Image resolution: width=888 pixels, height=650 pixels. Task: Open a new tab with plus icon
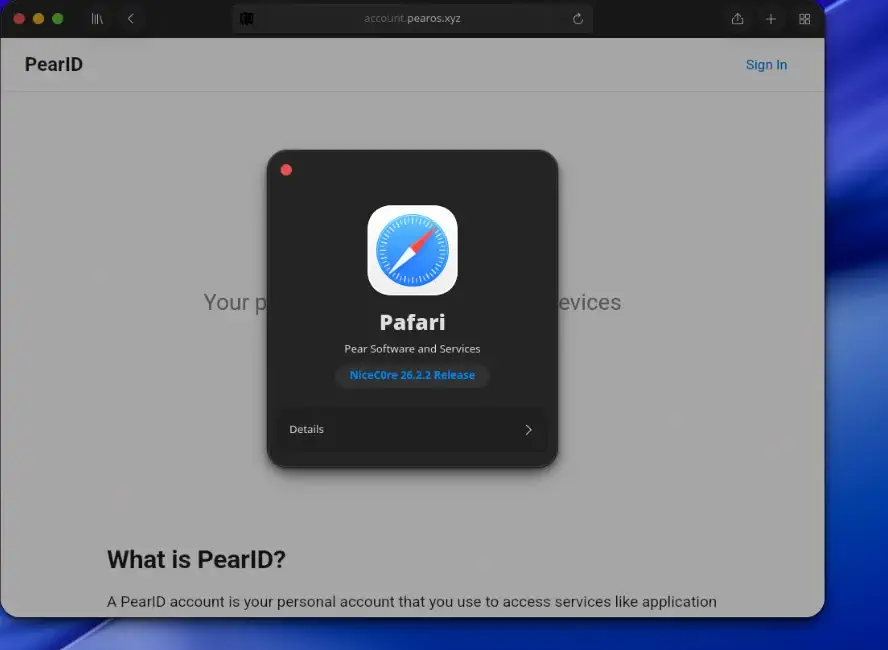click(771, 19)
